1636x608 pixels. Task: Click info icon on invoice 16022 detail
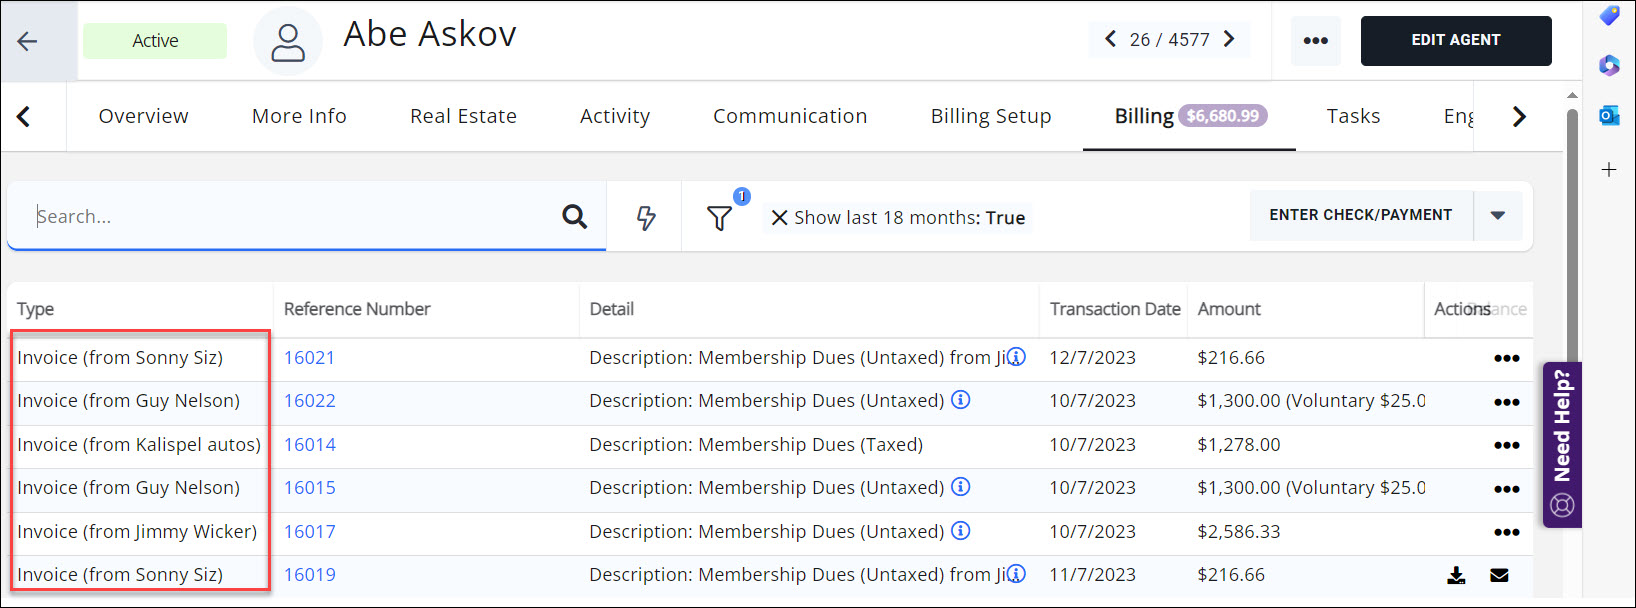960,400
